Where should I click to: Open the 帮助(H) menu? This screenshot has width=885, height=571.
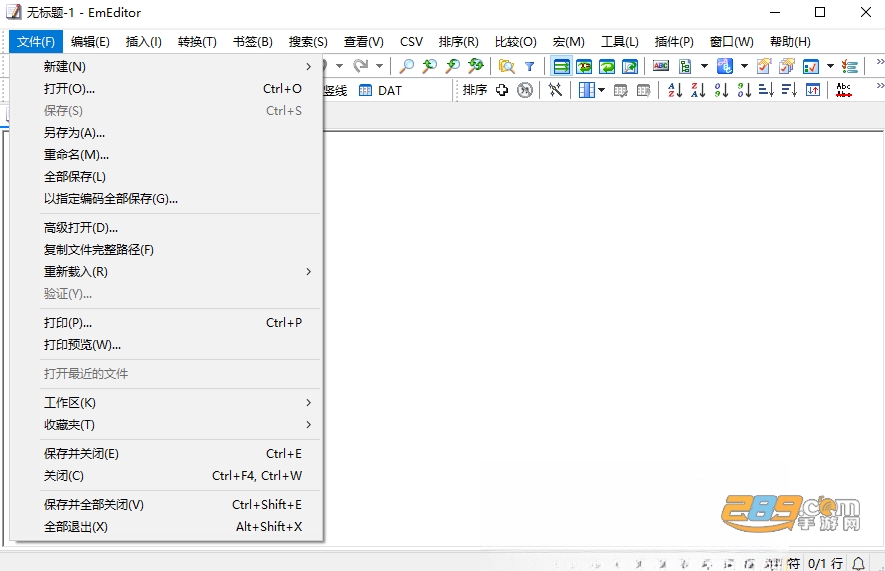[790, 42]
